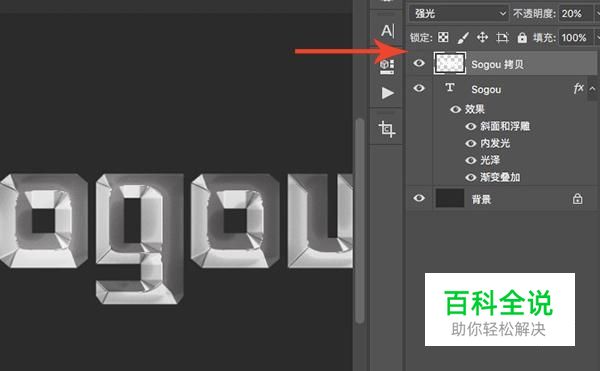
Task: Hide the 背景 layer
Action: (419, 198)
